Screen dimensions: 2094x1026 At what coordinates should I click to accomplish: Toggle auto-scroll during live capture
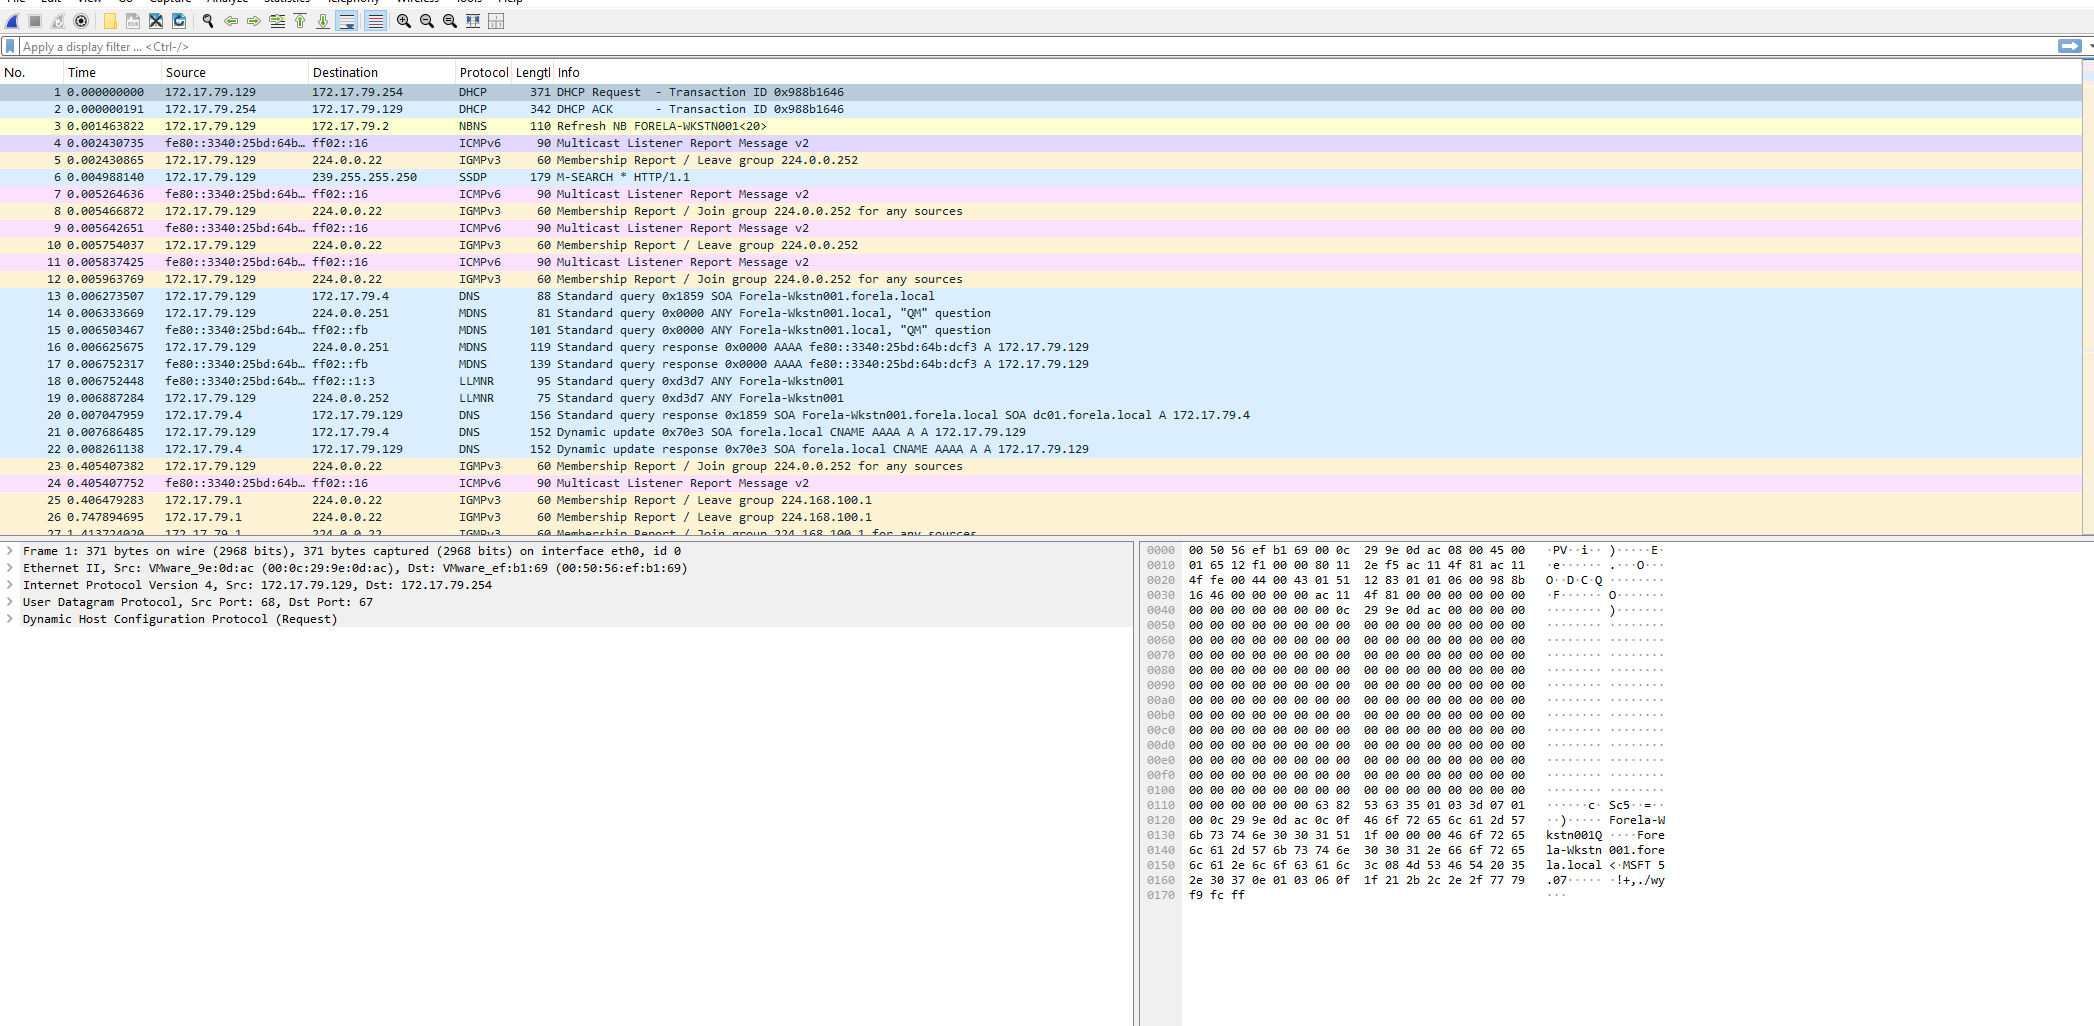(347, 21)
